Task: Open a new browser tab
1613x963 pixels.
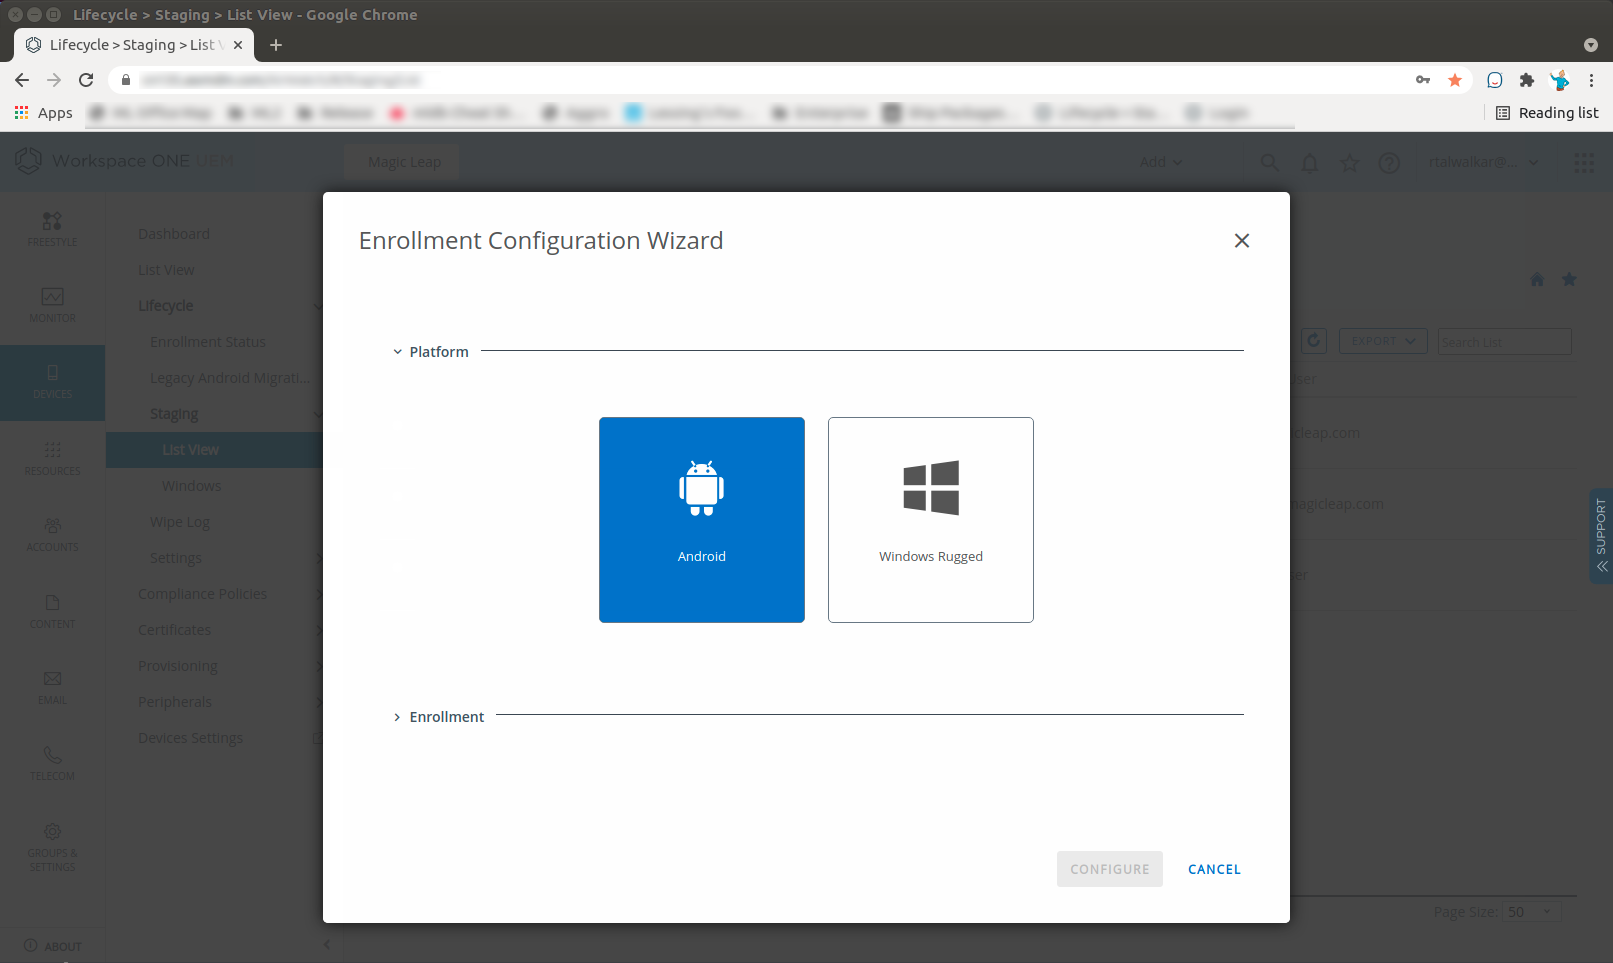Action: 276,45
